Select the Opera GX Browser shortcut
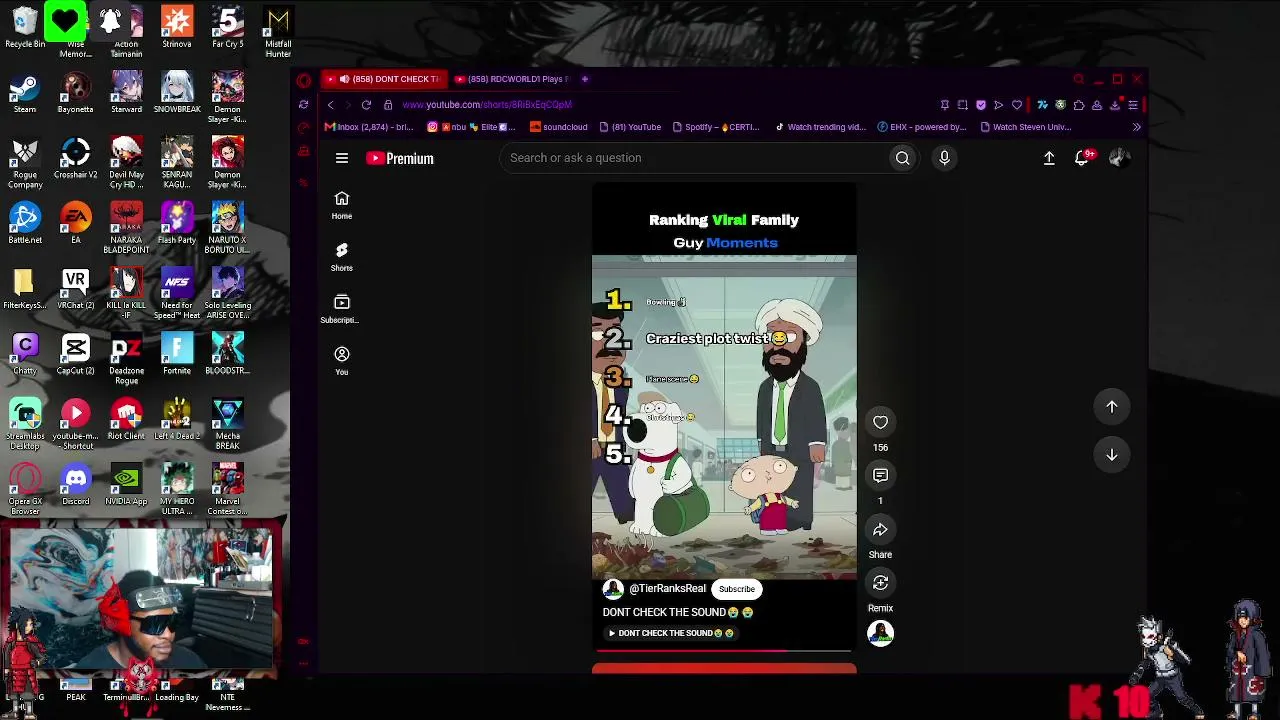 [x=25, y=491]
